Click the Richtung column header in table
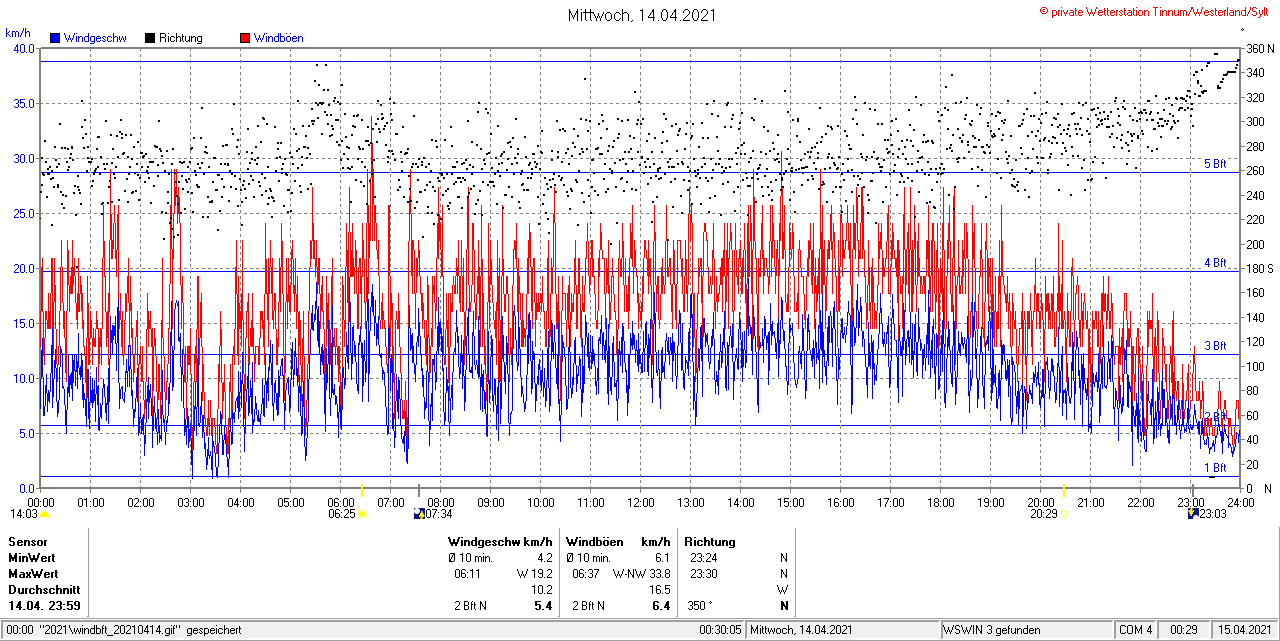Image resolution: width=1280 pixels, height=641 pixels. click(709, 541)
